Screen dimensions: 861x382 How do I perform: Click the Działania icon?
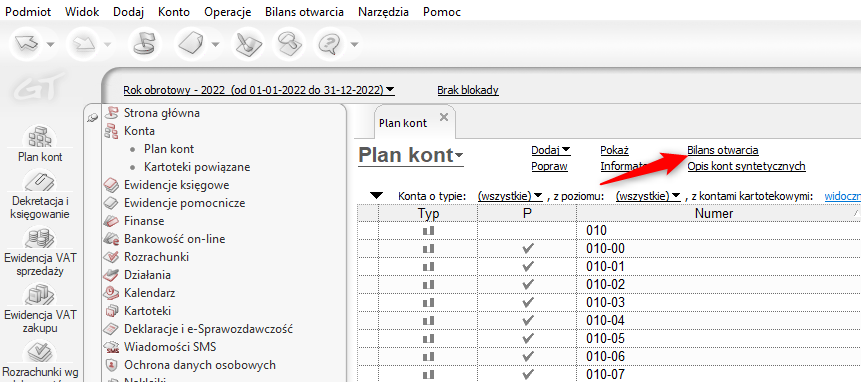pyautogui.click(x=111, y=274)
